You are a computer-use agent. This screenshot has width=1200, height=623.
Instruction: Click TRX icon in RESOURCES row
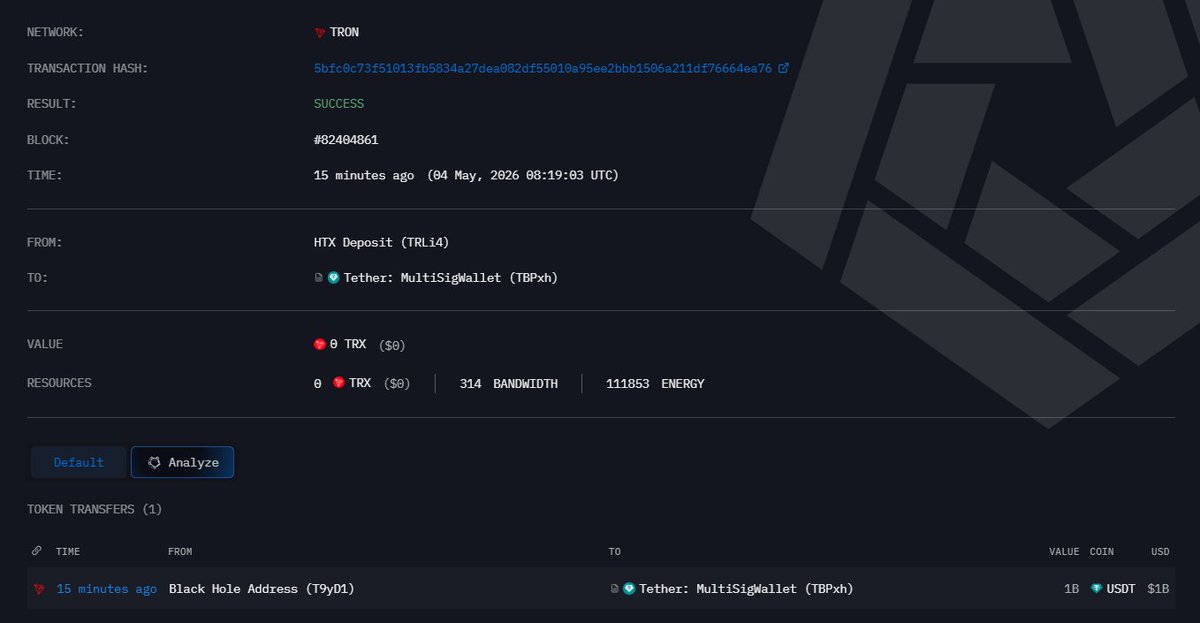[x=339, y=383]
